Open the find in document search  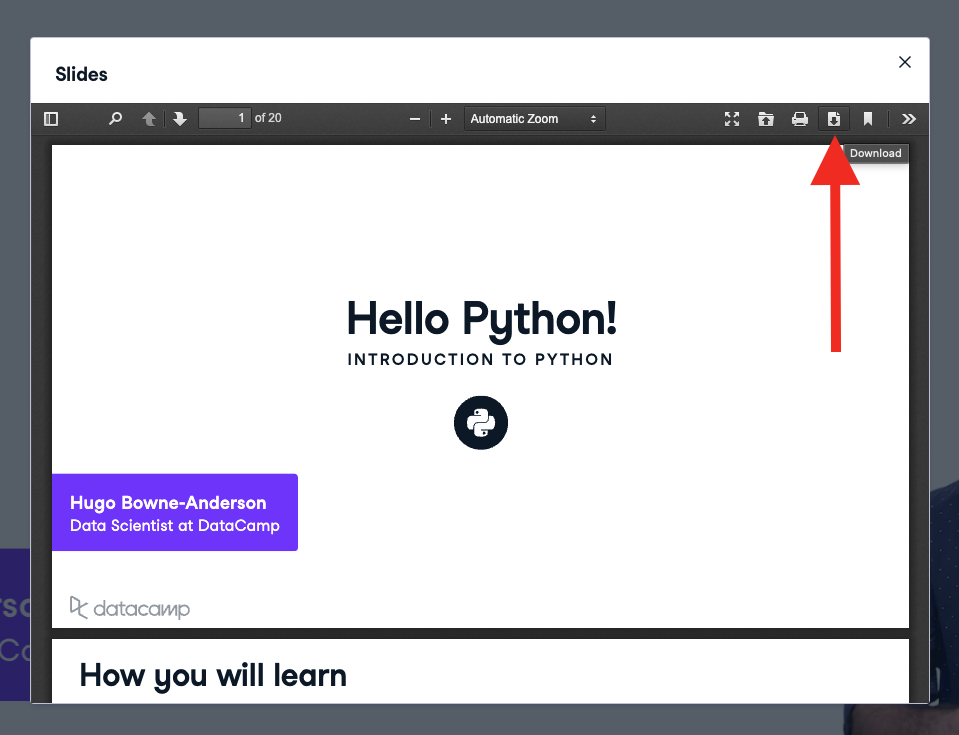[x=116, y=119]
